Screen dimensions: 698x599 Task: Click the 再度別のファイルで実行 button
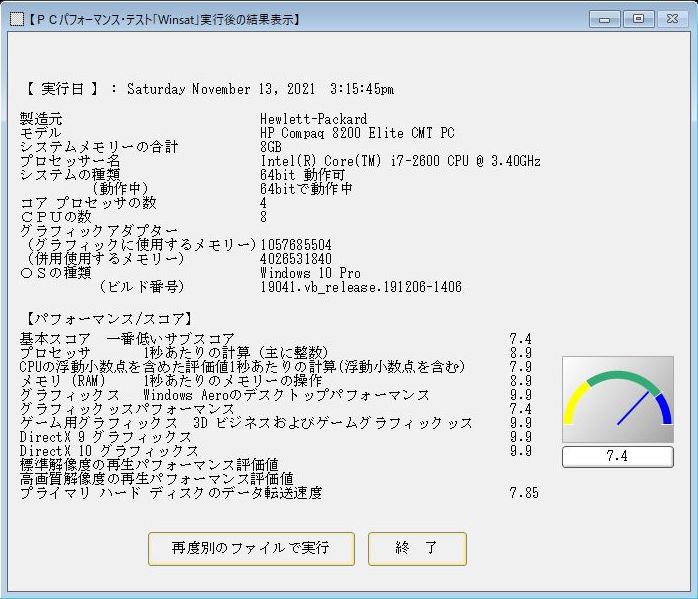tap(251, 549)
